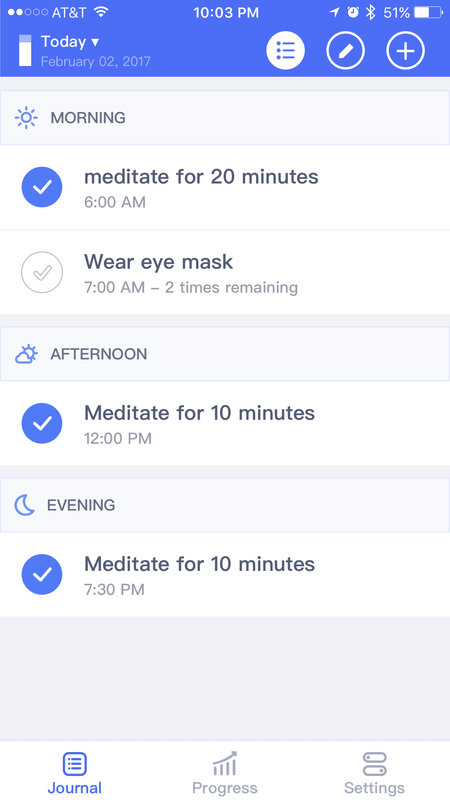Tap the sun icon in Morning header
This screenshot has height=800, width=450.
click(x=26, y=118)
